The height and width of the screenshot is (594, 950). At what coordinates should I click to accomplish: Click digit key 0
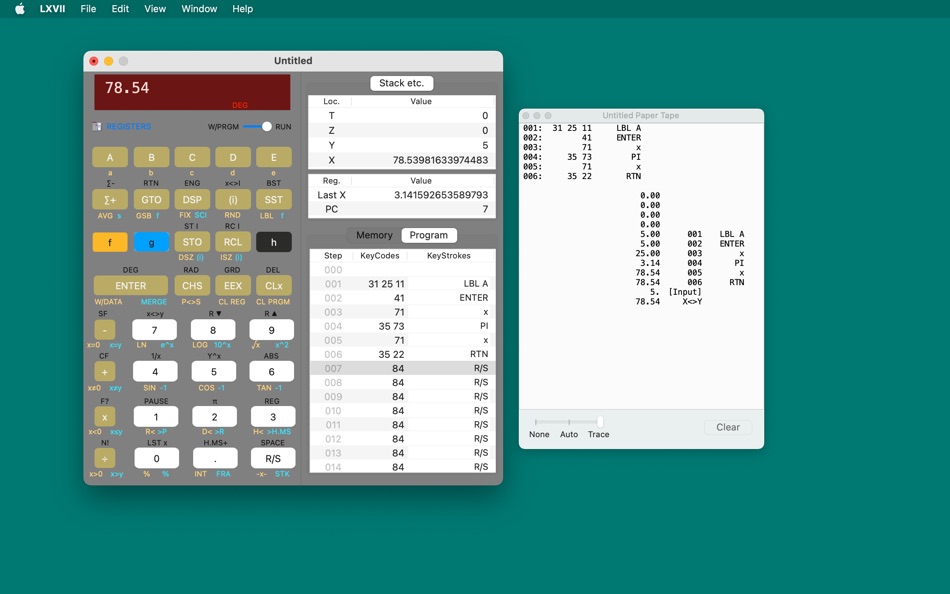156,458
